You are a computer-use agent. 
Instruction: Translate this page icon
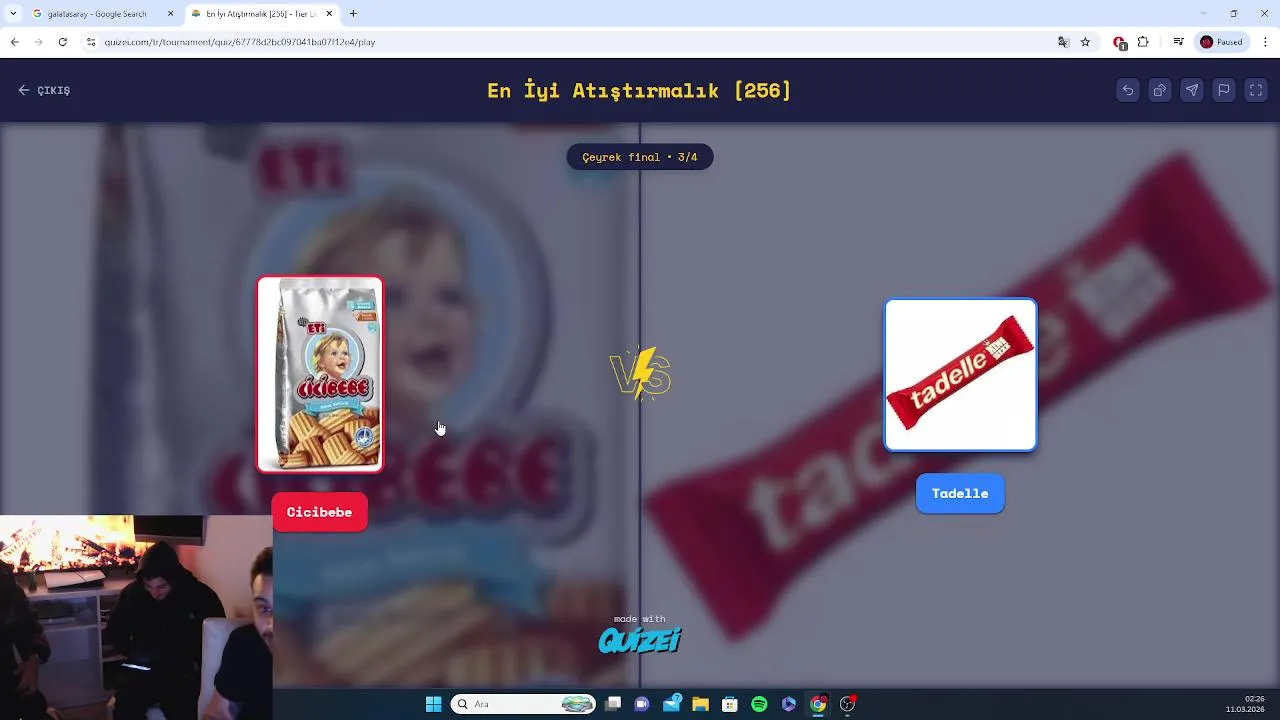pyautogui.click(x=1063, y=42)
